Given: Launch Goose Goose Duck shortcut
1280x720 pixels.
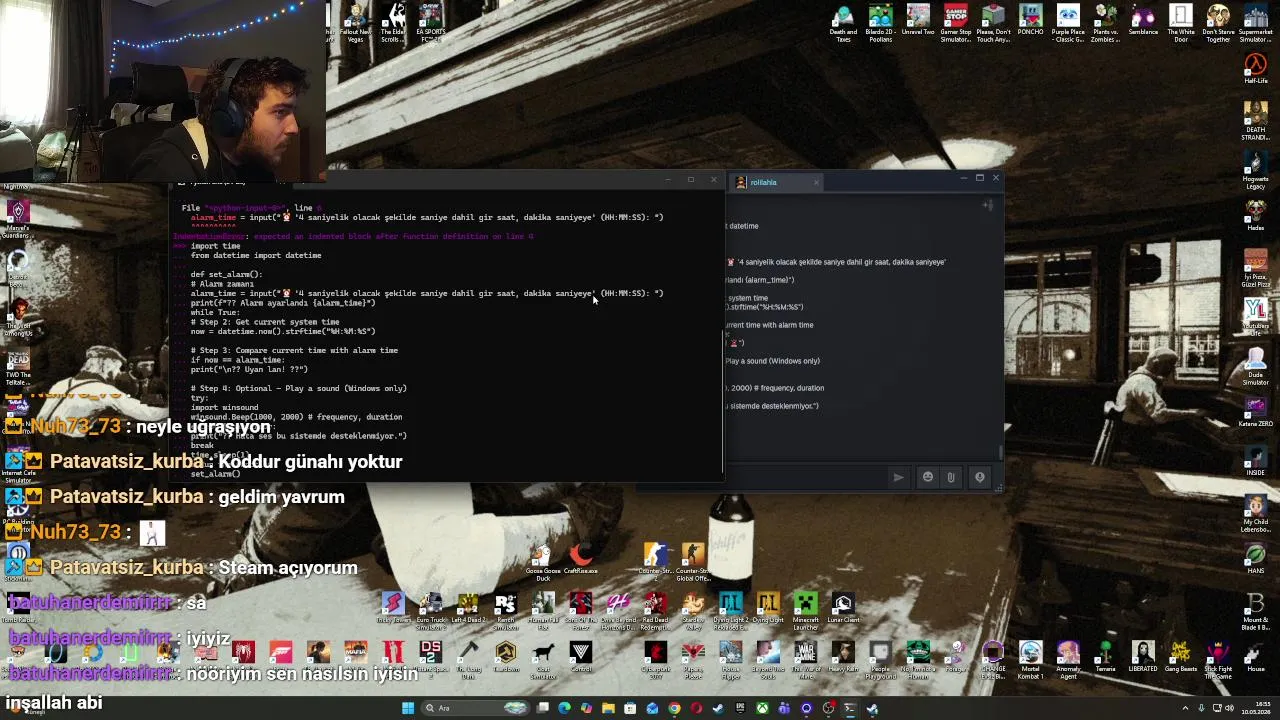Looking at the screenshot, I should pyautogui.click(x=543, y=562).
